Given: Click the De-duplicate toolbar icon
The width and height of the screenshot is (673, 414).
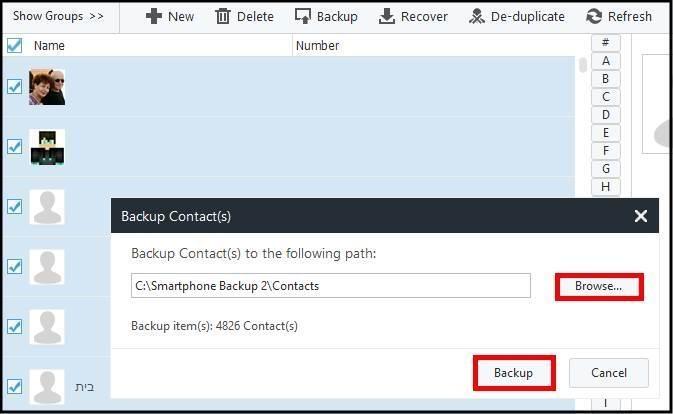Looking at the screenshot, I should (477, 16).
